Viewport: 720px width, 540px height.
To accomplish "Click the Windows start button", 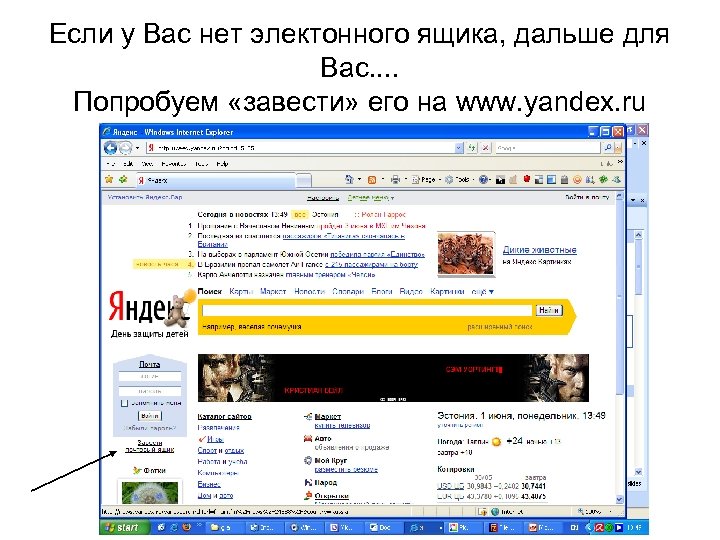I will pyautogui.click(x=123, y=528).
